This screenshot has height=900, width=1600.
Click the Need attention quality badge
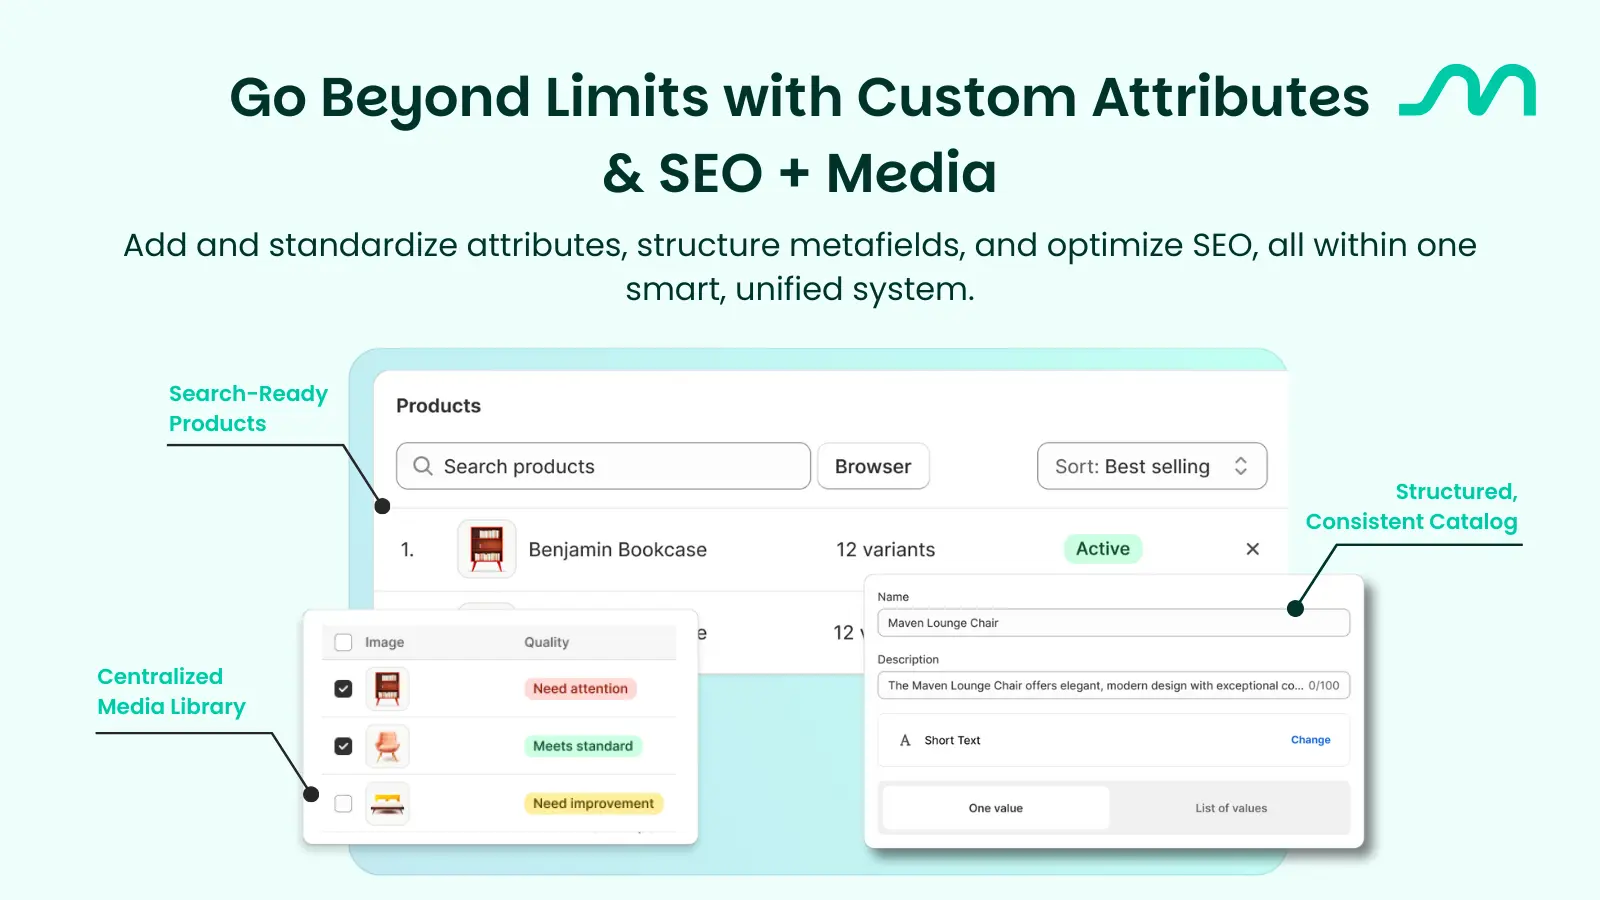tap(580, 689)
